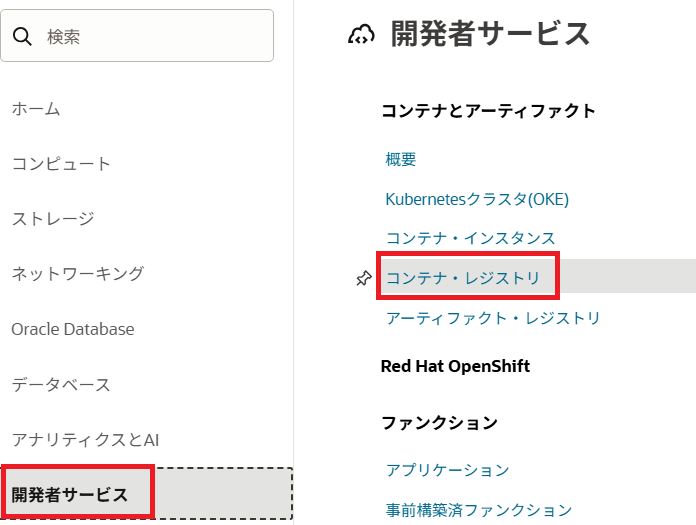Navigate to アーティファクト・レジストリ

493,318
